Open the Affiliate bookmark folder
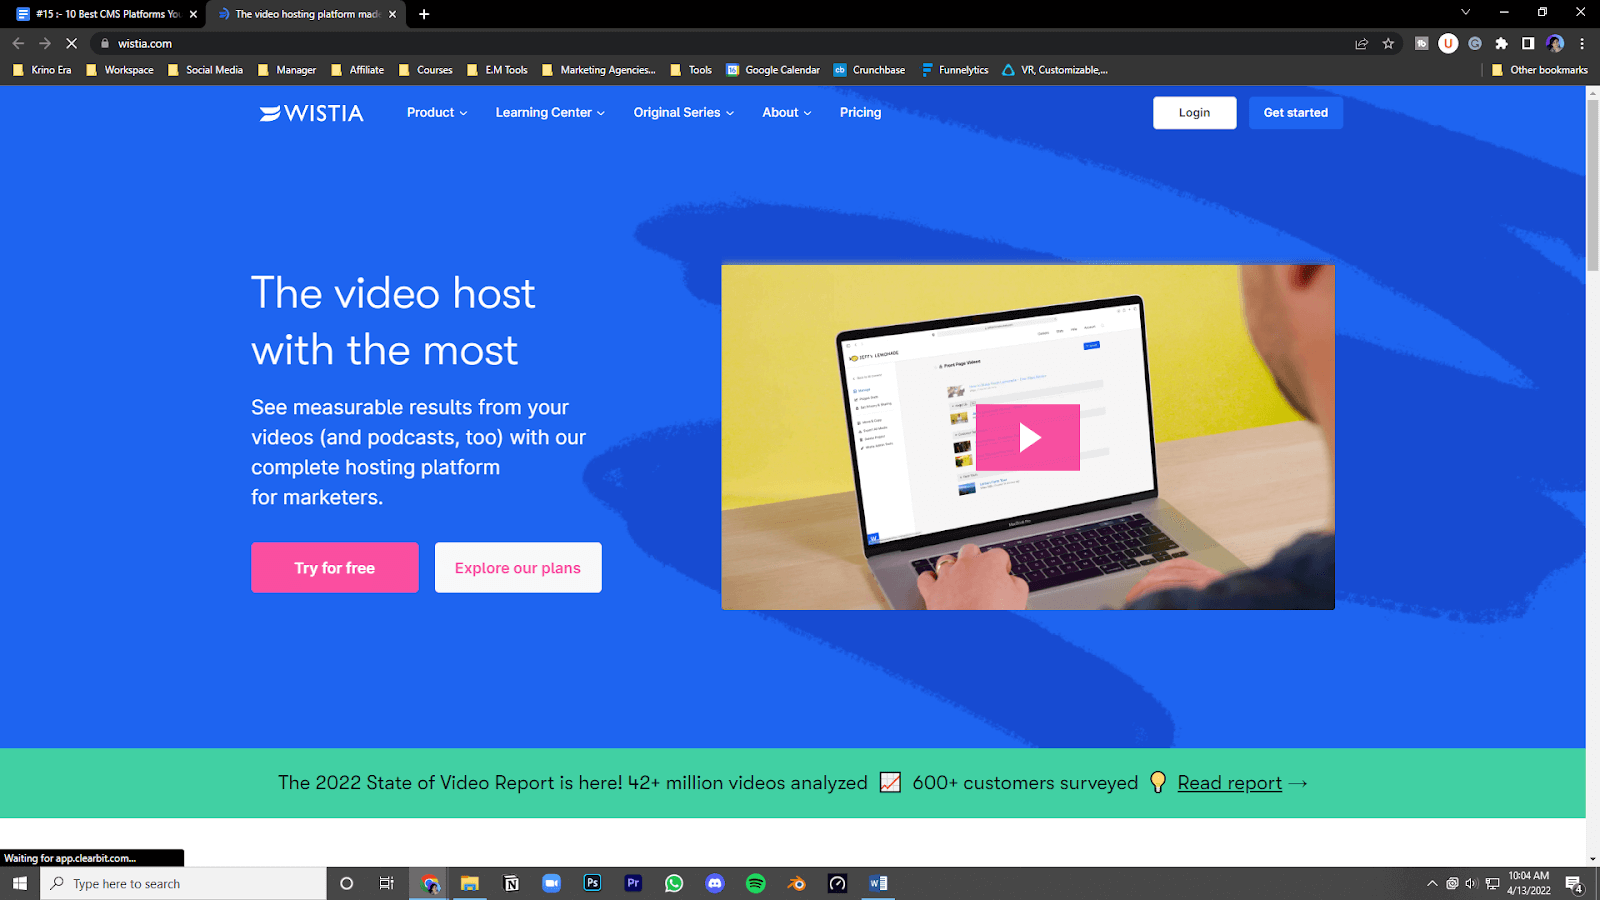This screenshot has width=1600, height=900. [358, 70]
